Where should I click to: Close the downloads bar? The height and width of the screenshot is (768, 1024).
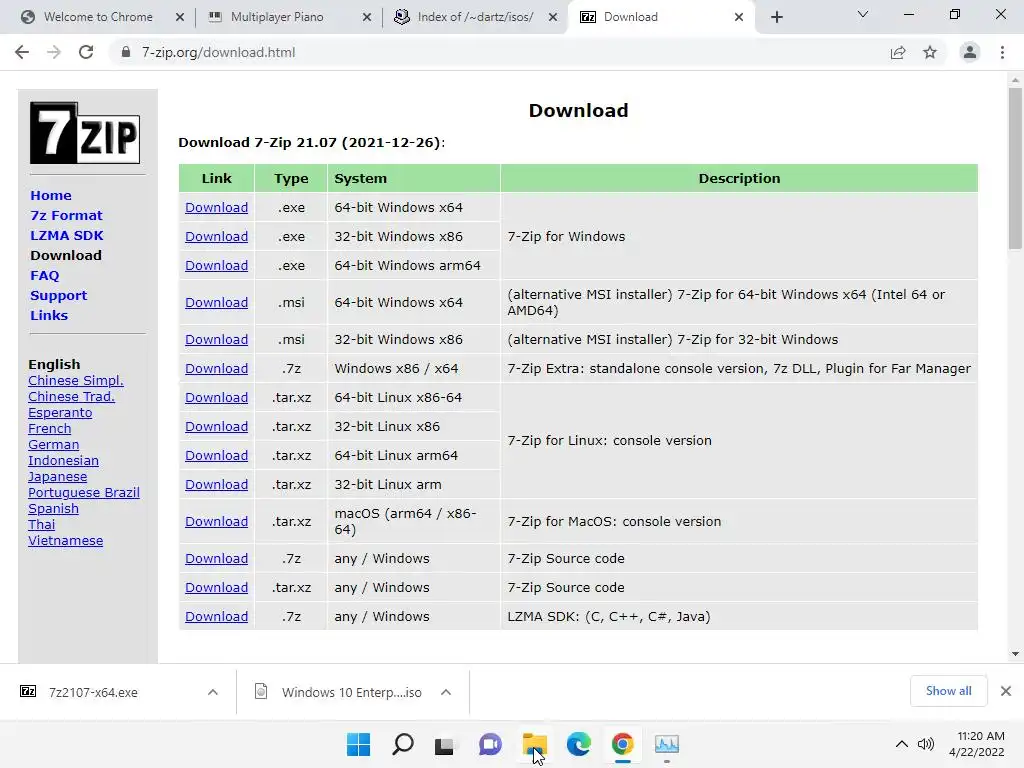(x=1006, y=691)
